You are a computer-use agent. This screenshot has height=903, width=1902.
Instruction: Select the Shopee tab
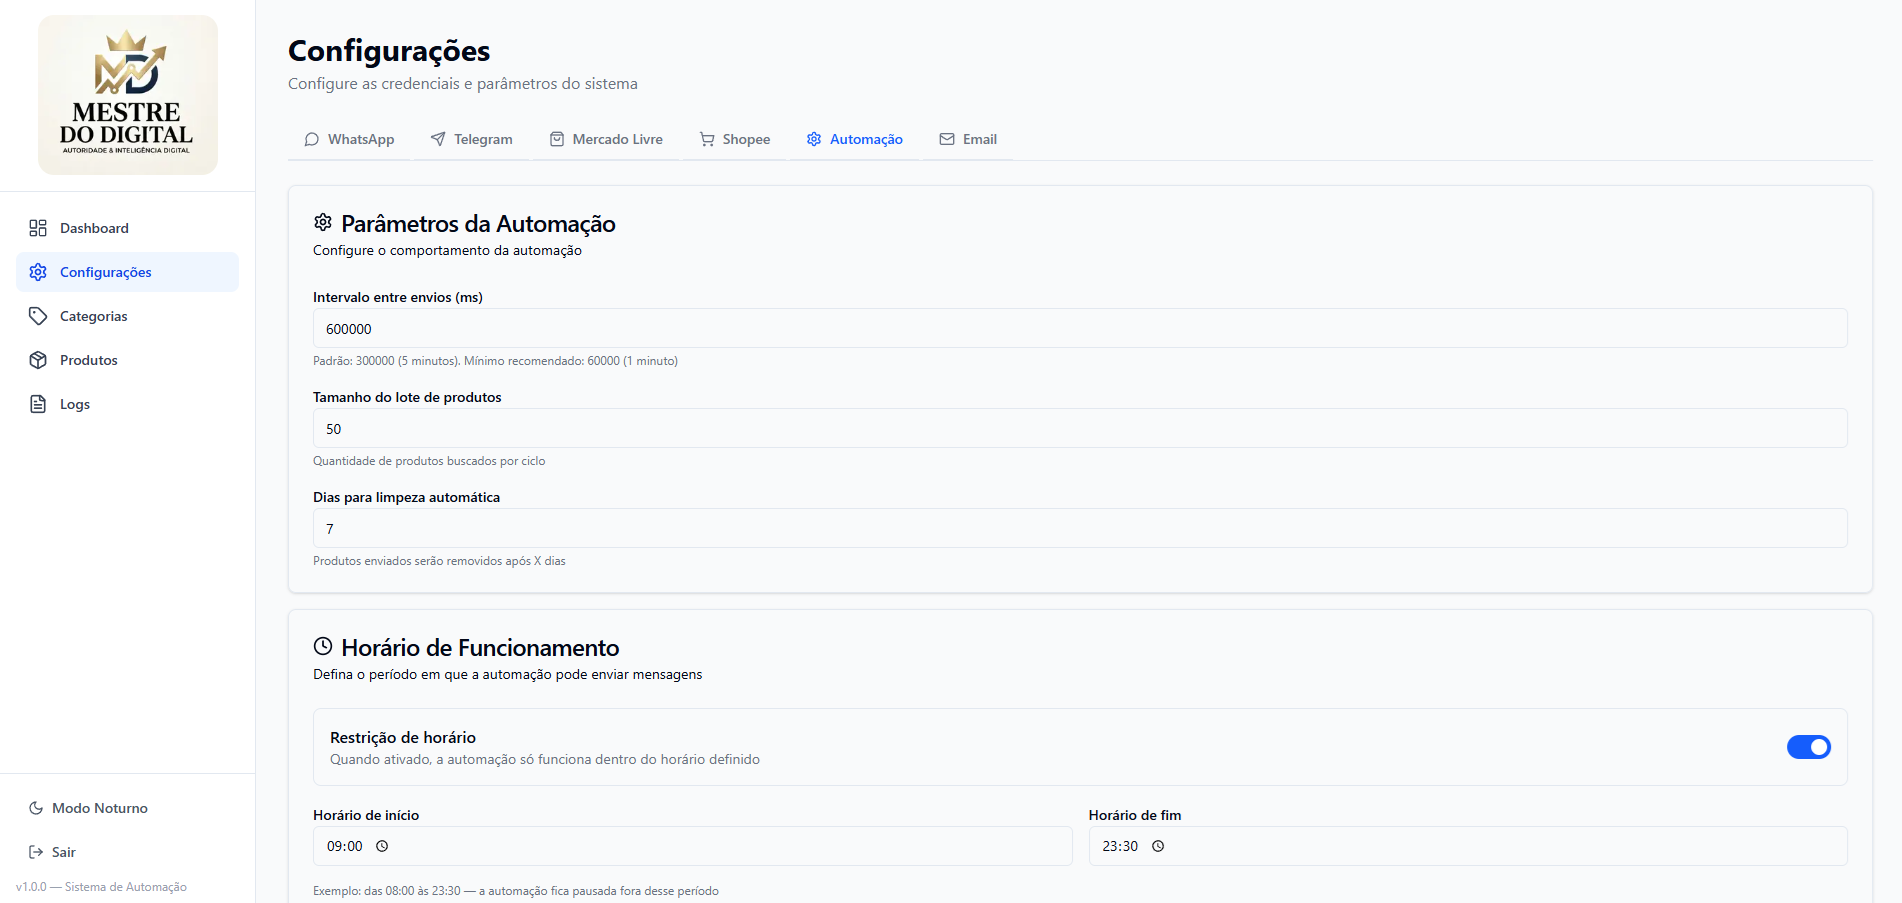[x=735, y=139]
